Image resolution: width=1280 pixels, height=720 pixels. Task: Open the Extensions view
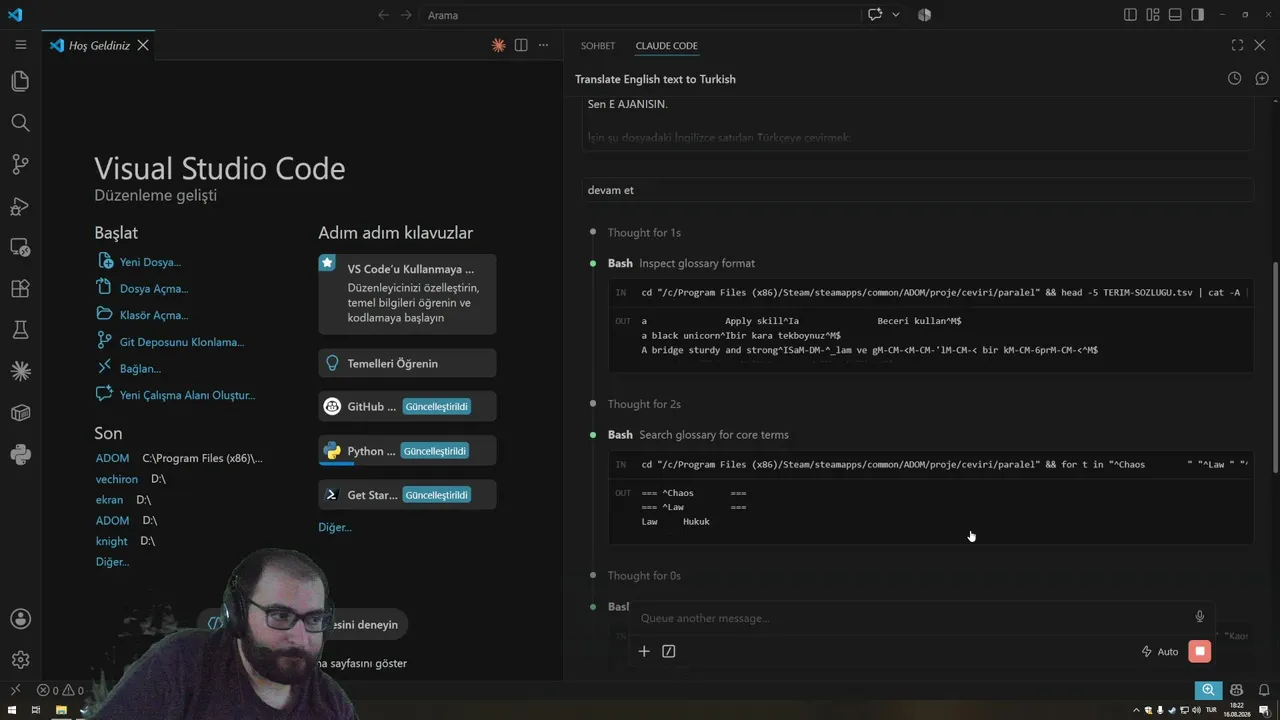(20, 289)
